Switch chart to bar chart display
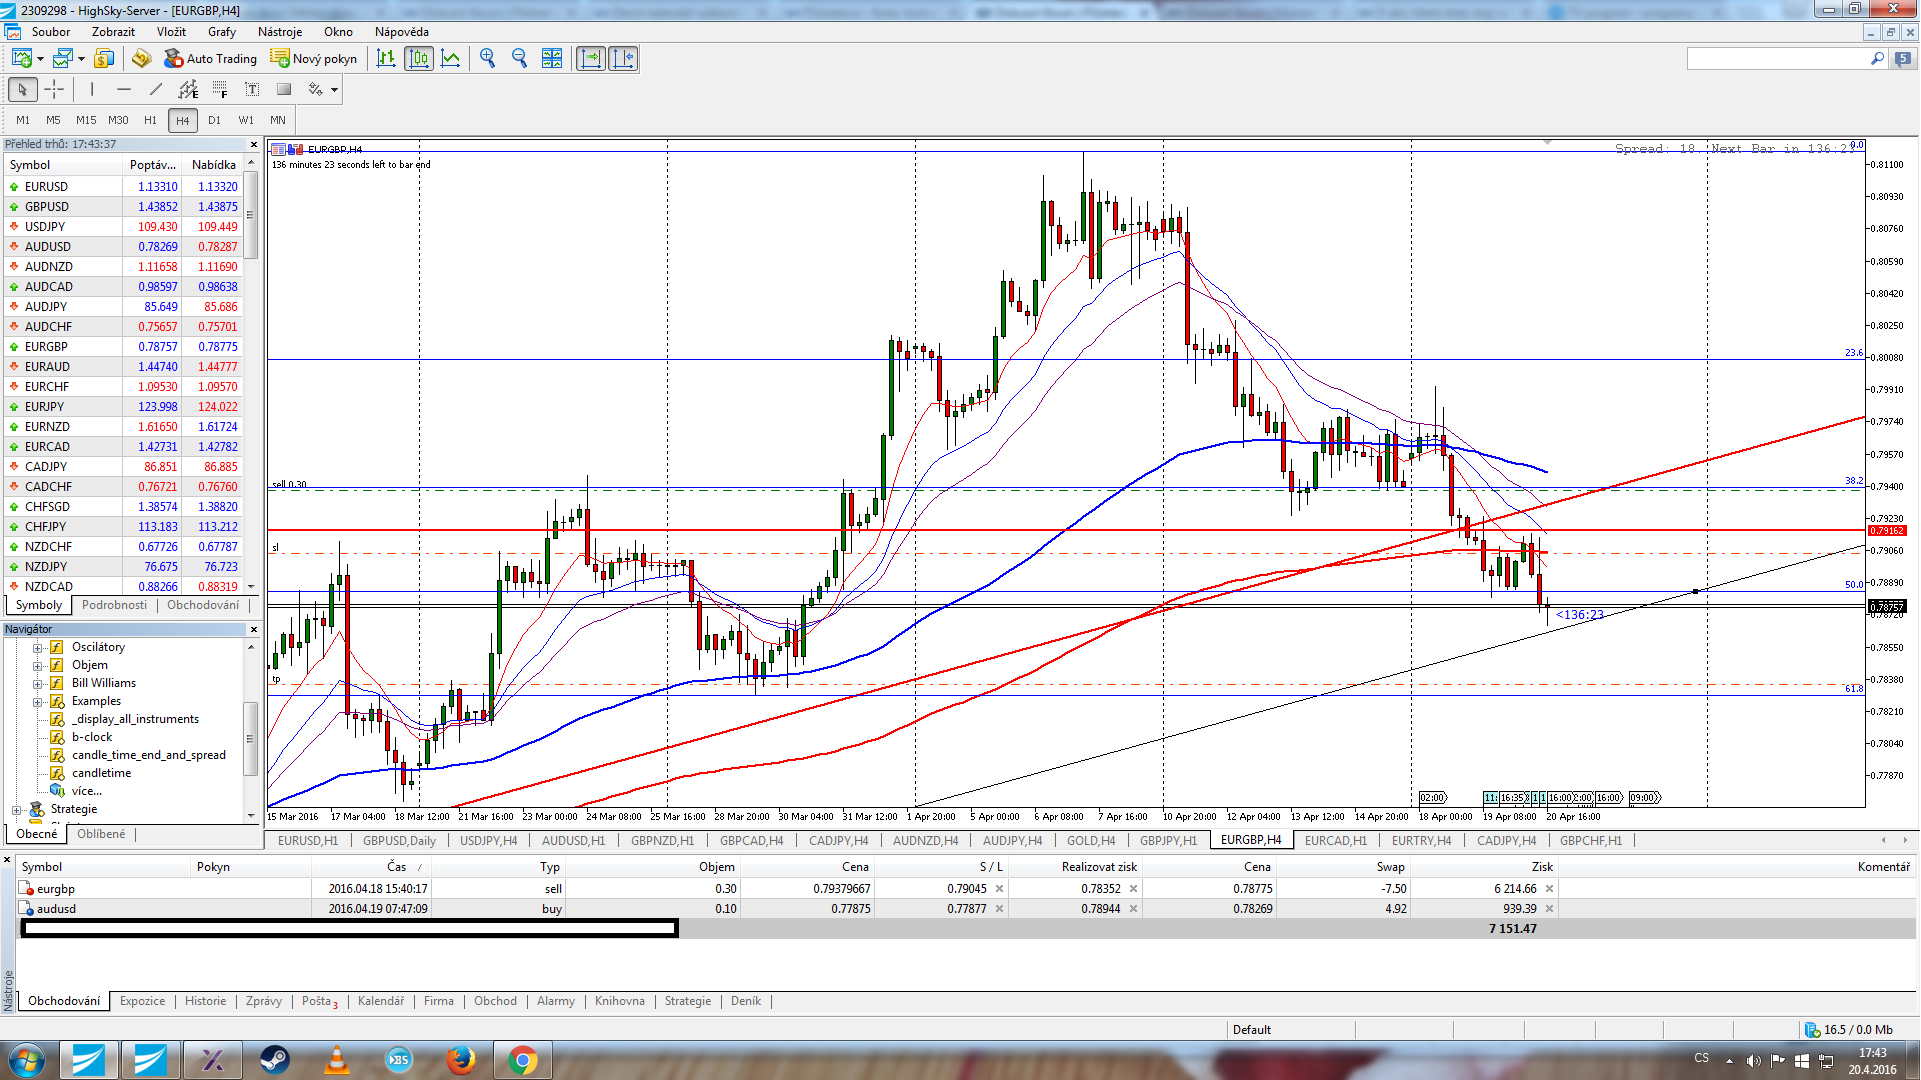The height and width of the screenshot is (1080, 1921). pos(386,59)
